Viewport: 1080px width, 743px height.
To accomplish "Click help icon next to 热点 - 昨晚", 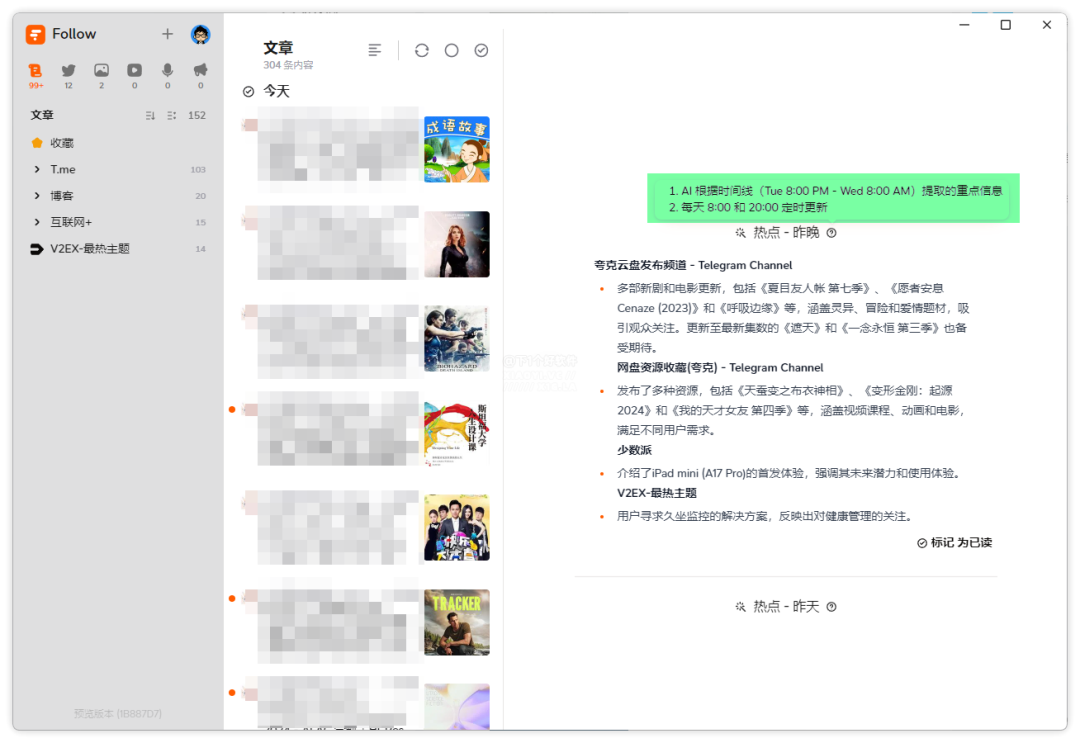I will pyautogui.click(x=831, y=233).
